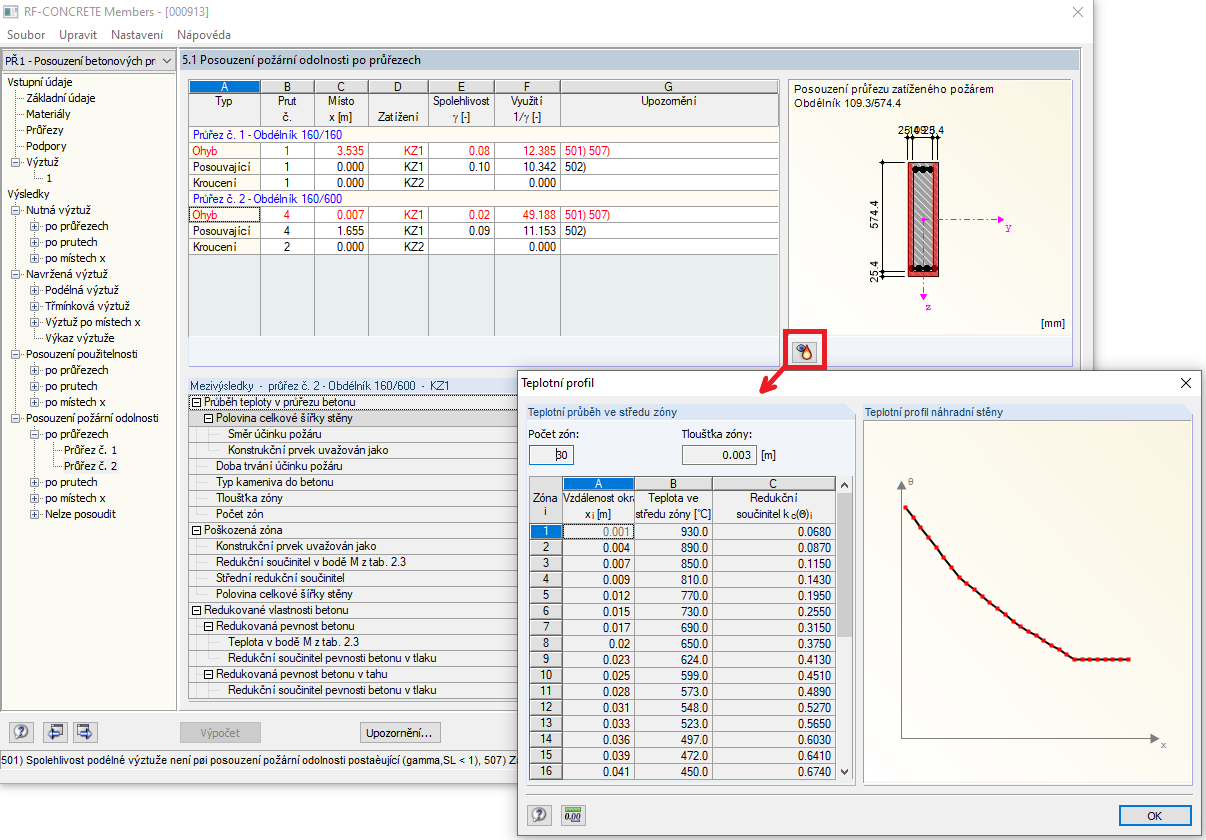The width and height of the screenshot is (1206, 840).
Task: Click location value 3.535 cell
Action: coord(341,151)
